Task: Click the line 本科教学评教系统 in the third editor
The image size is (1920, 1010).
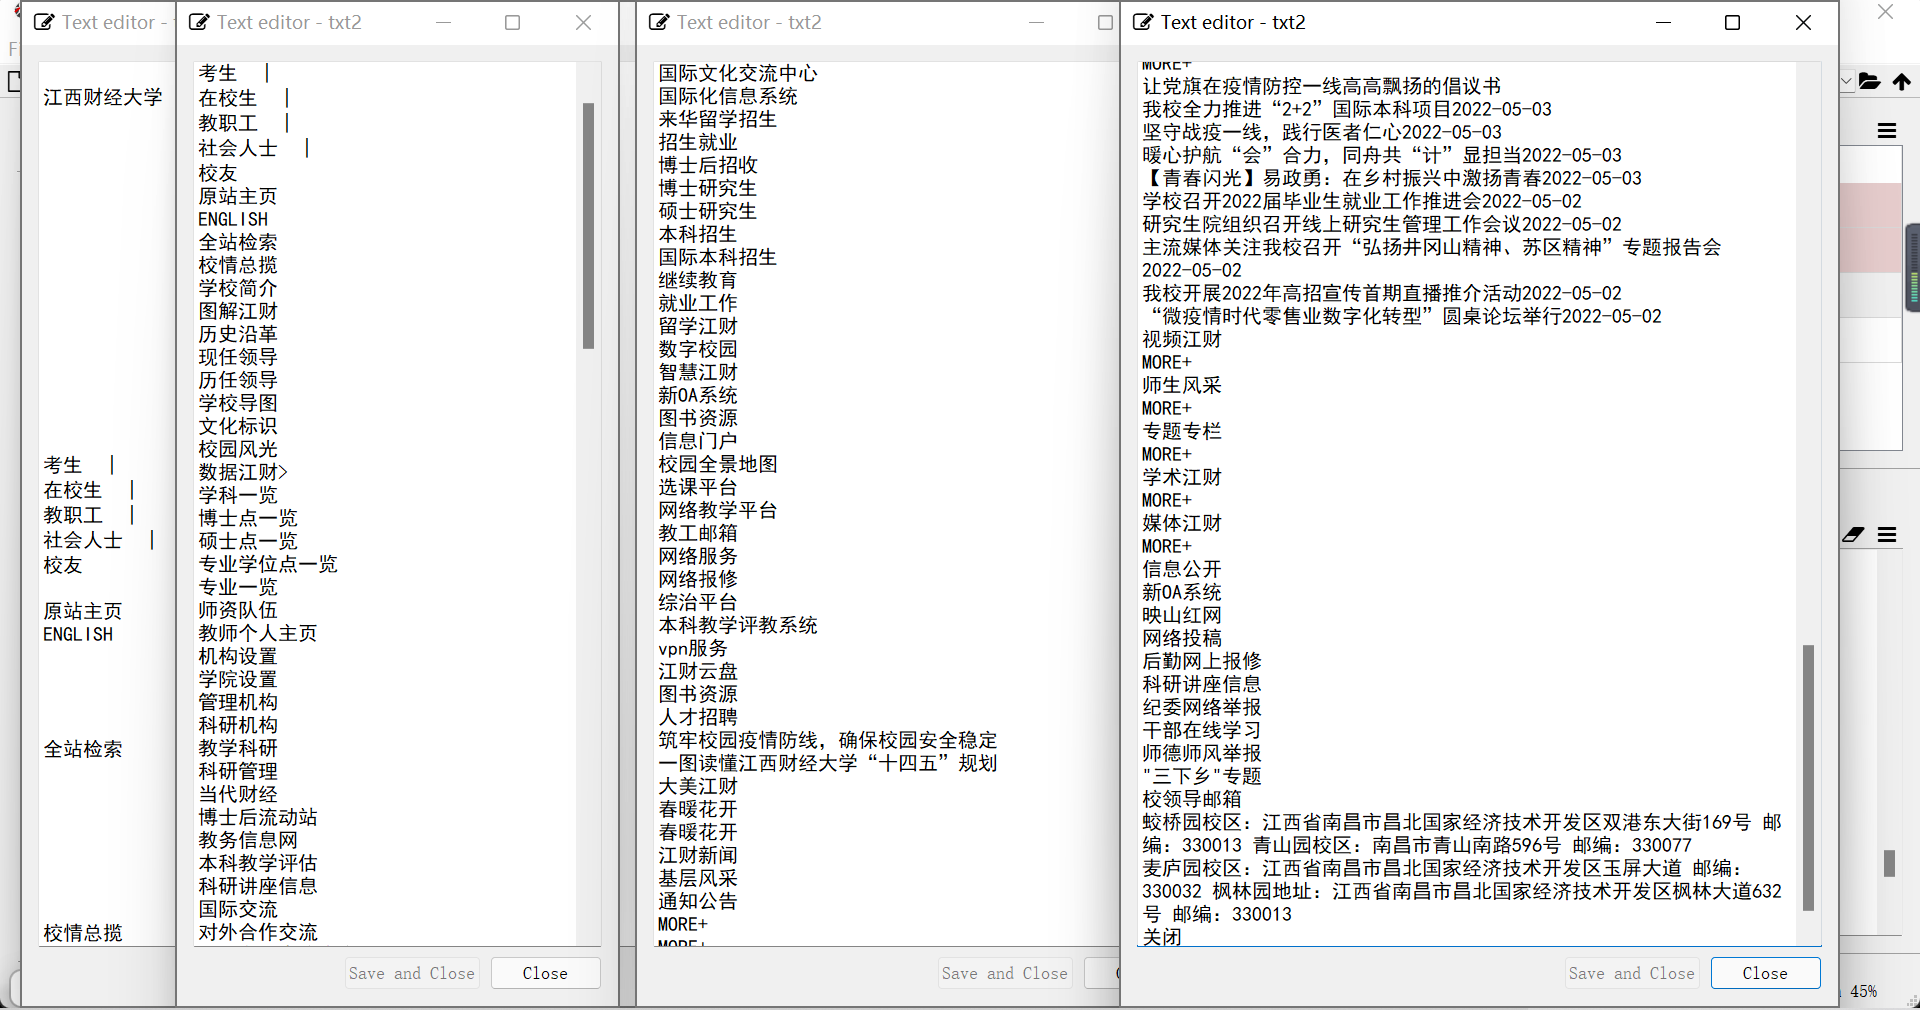Action: coord(738,625)
